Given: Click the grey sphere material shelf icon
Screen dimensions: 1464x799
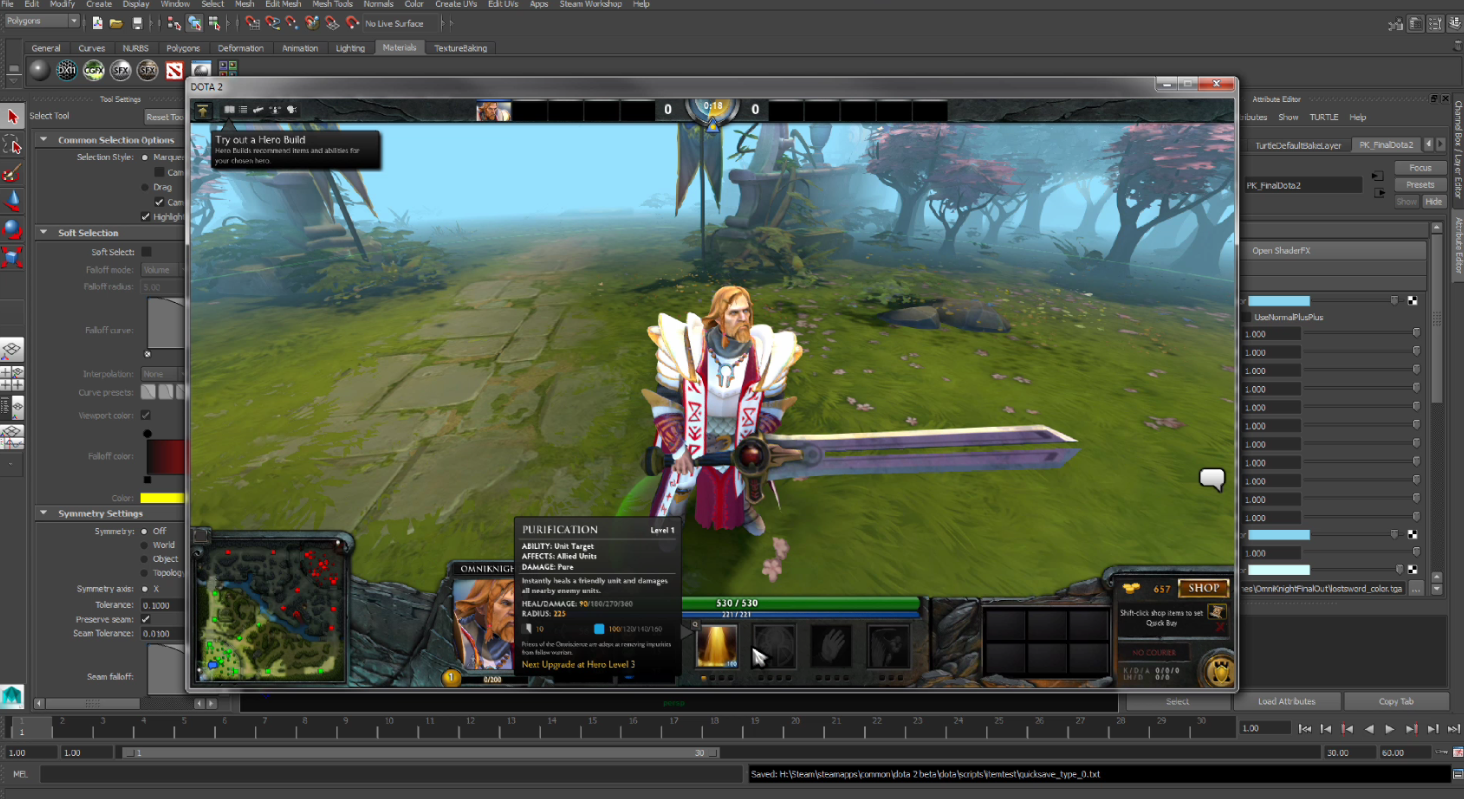Looking at the screenshot, I should [39, 70].
